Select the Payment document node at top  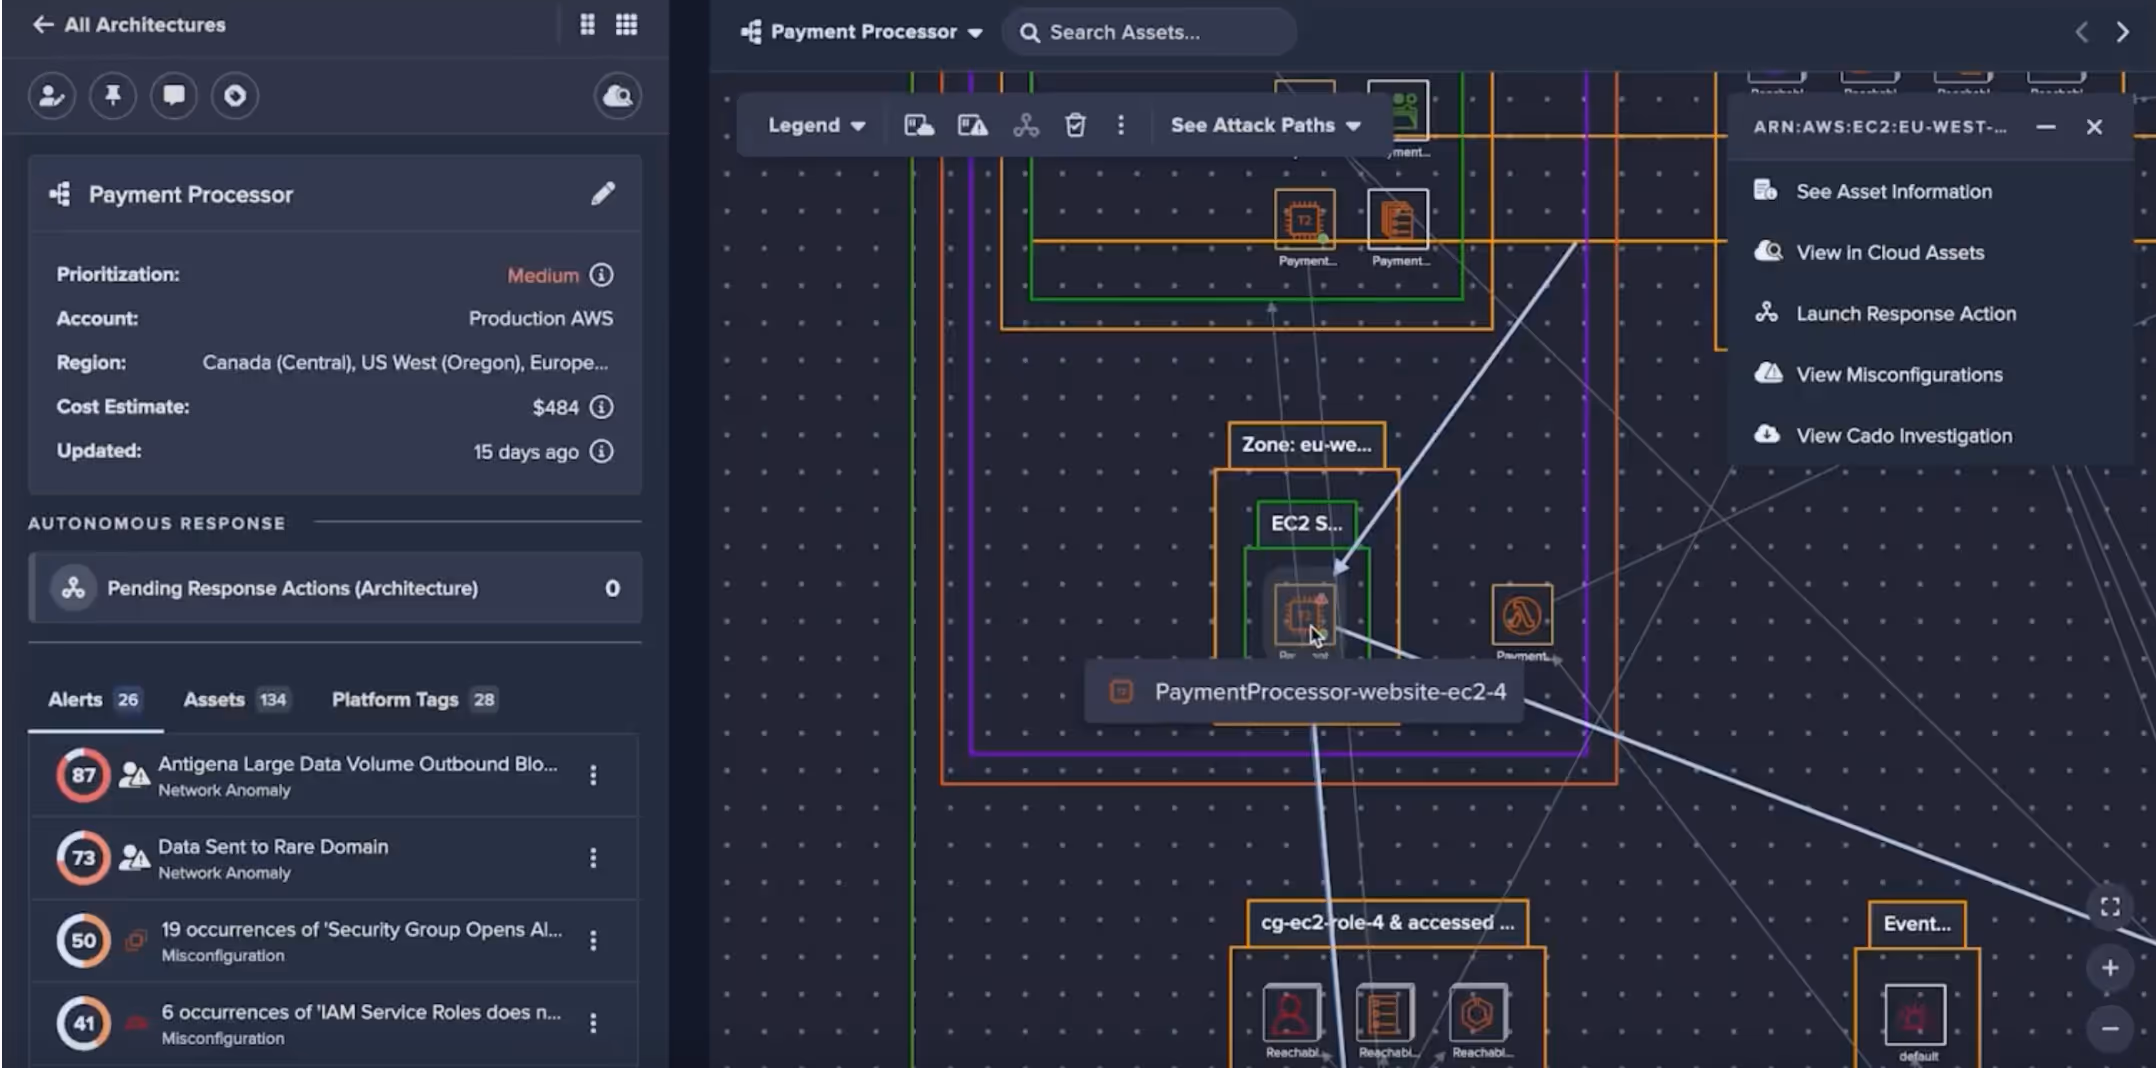point(1397,219)
